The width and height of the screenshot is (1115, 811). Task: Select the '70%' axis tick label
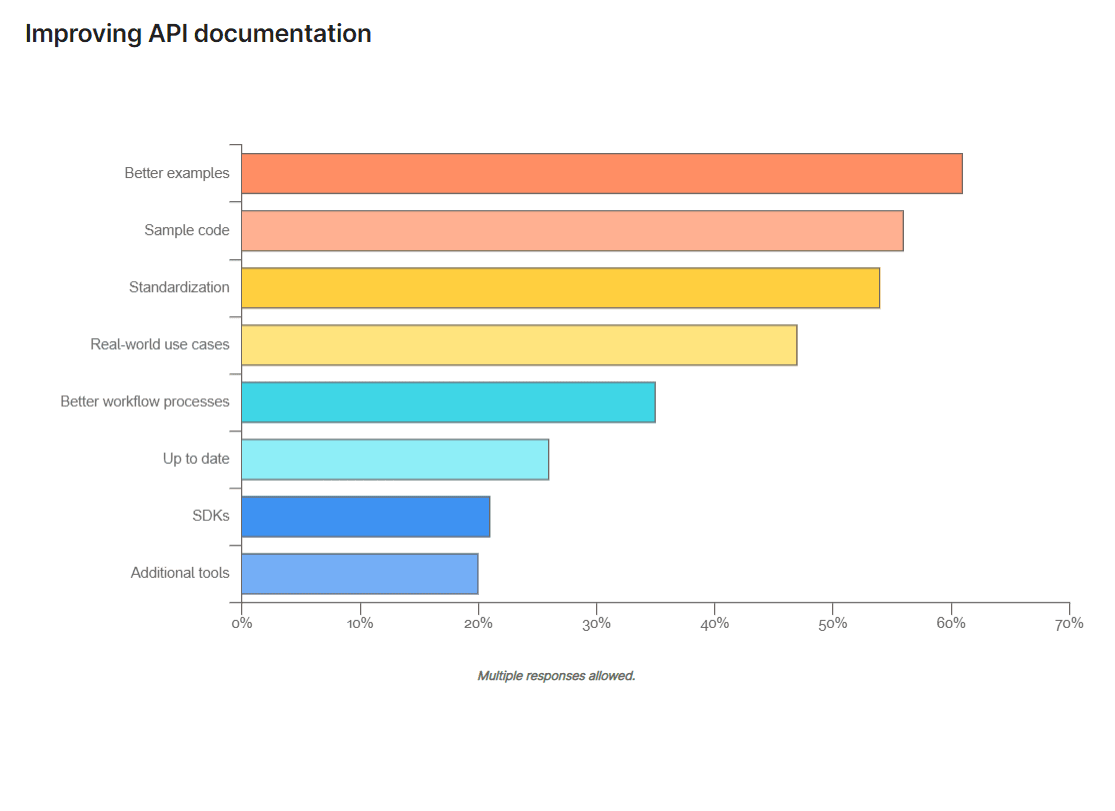(1069, 622)
